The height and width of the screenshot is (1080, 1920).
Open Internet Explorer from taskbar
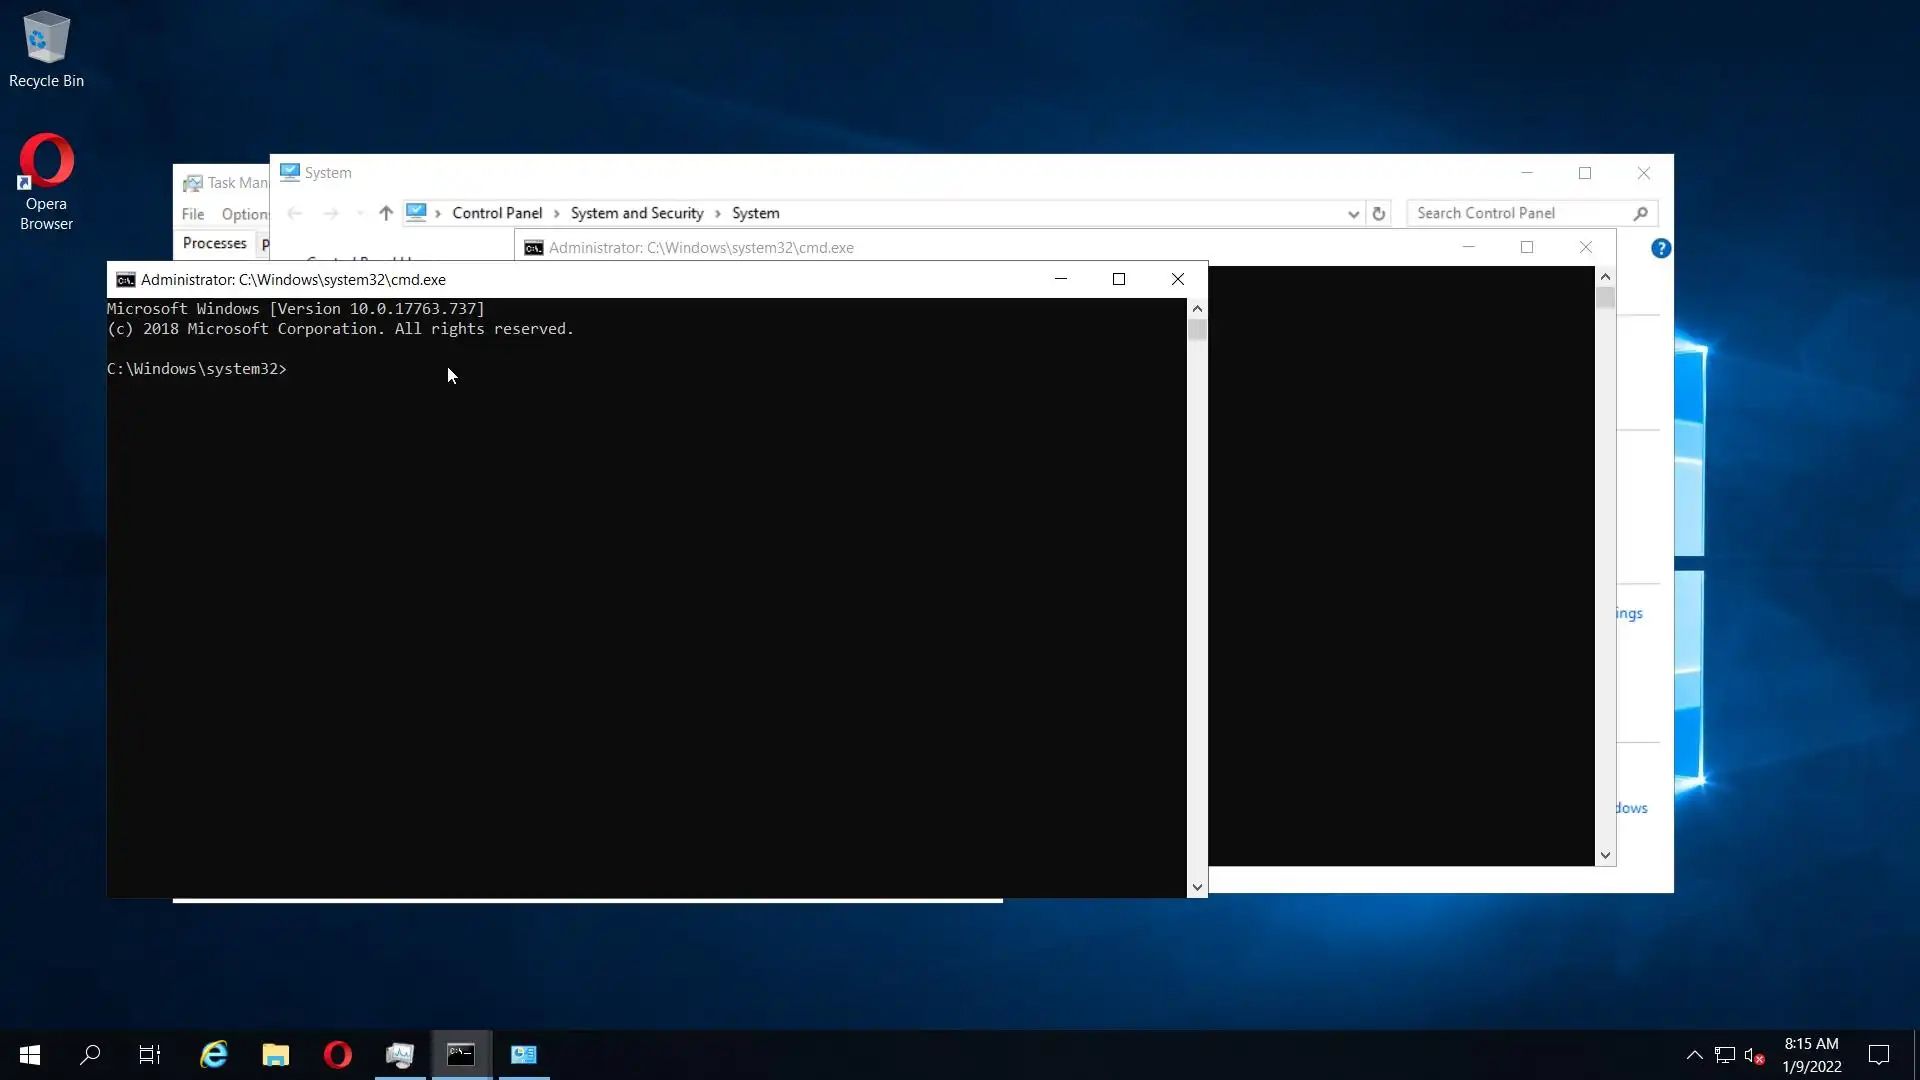click(x=214, y=1054)
